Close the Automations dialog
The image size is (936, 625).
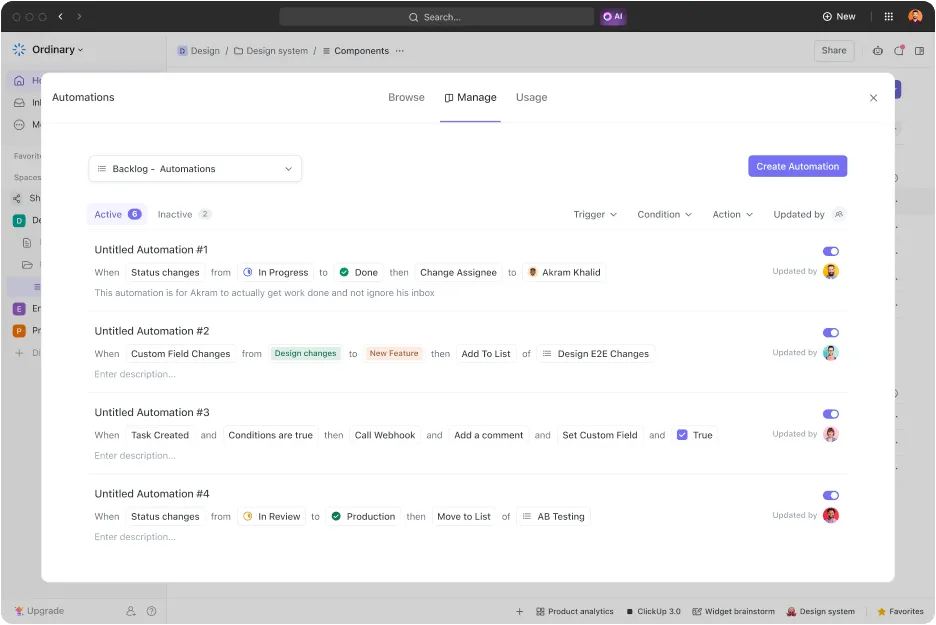coord(873,98)
